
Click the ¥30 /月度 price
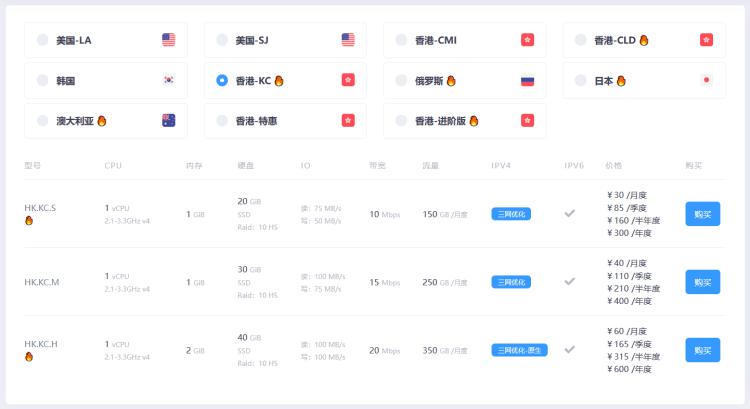pyautogui.click(x=627, y=195)
